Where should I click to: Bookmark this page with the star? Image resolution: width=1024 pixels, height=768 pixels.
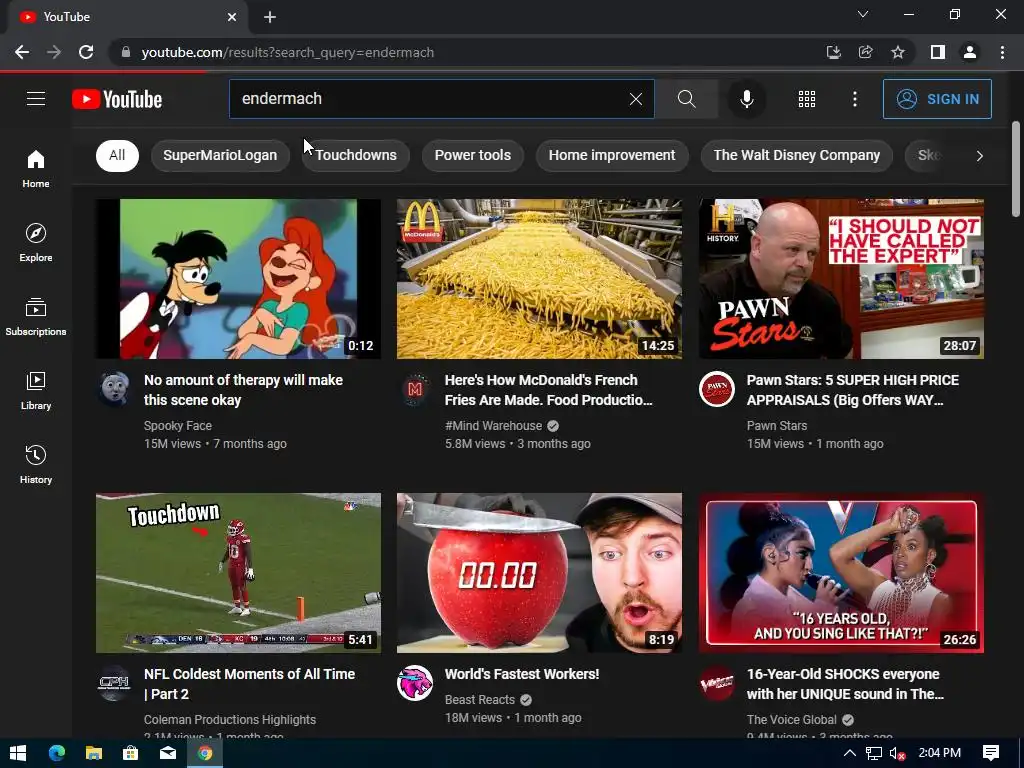coord(898,52)
